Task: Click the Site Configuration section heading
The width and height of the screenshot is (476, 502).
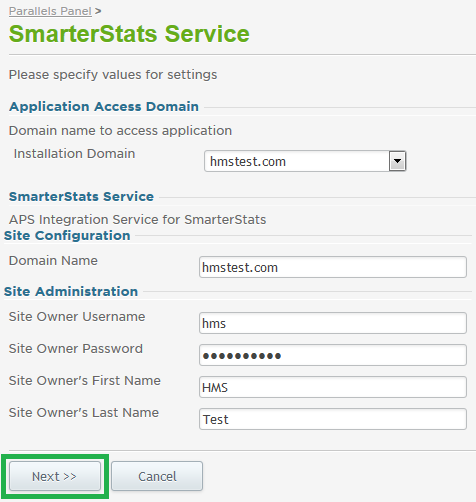Action: click(x=67, y=236)
